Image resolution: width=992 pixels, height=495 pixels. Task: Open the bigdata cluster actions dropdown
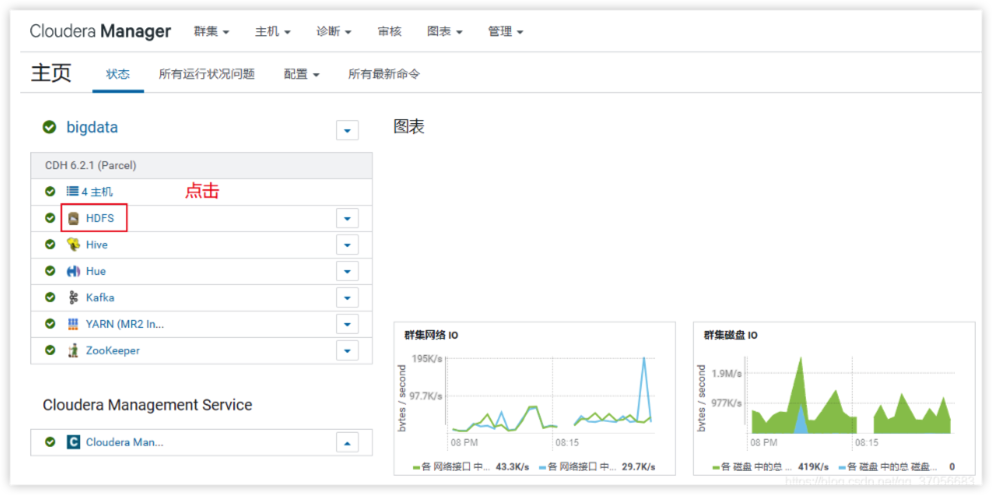[347, 130]
